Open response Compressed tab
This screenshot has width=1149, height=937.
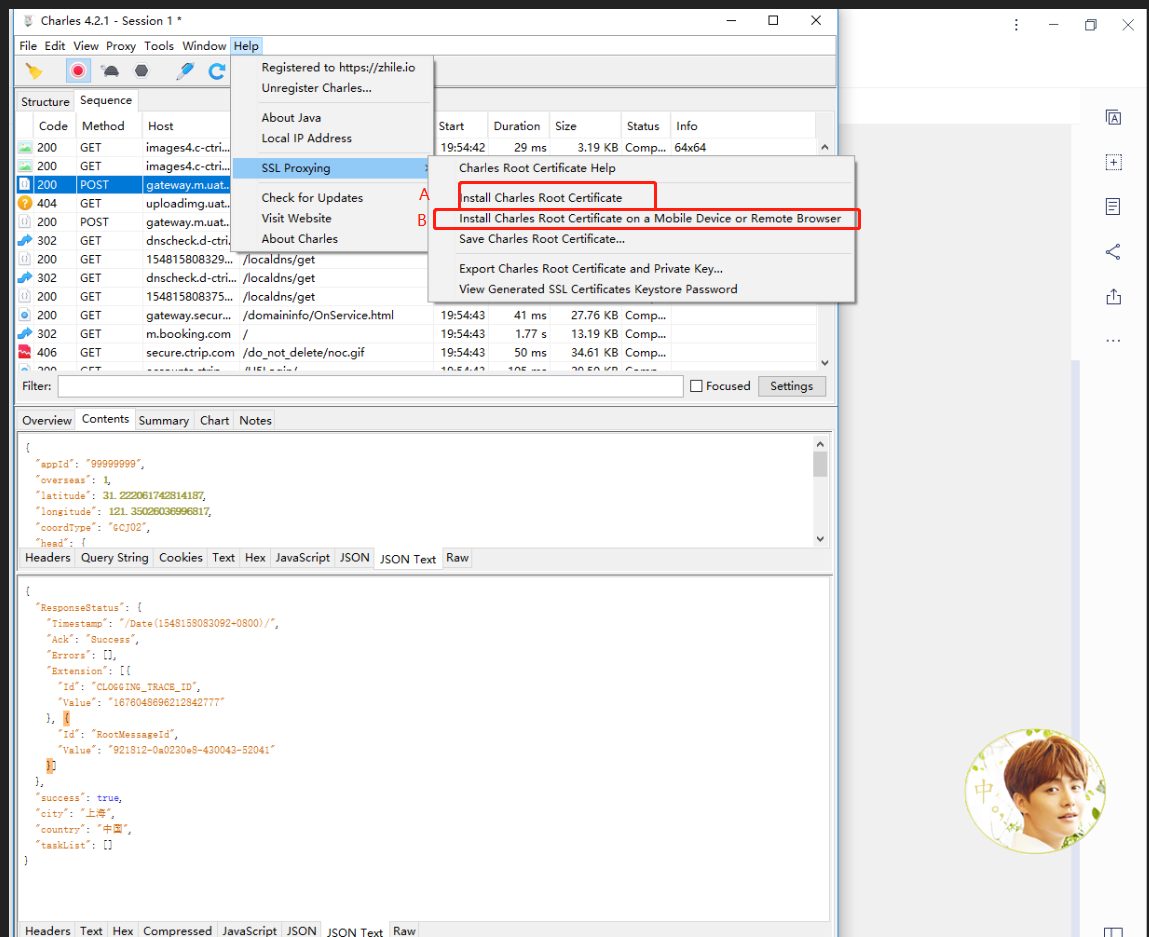point(177,930)
